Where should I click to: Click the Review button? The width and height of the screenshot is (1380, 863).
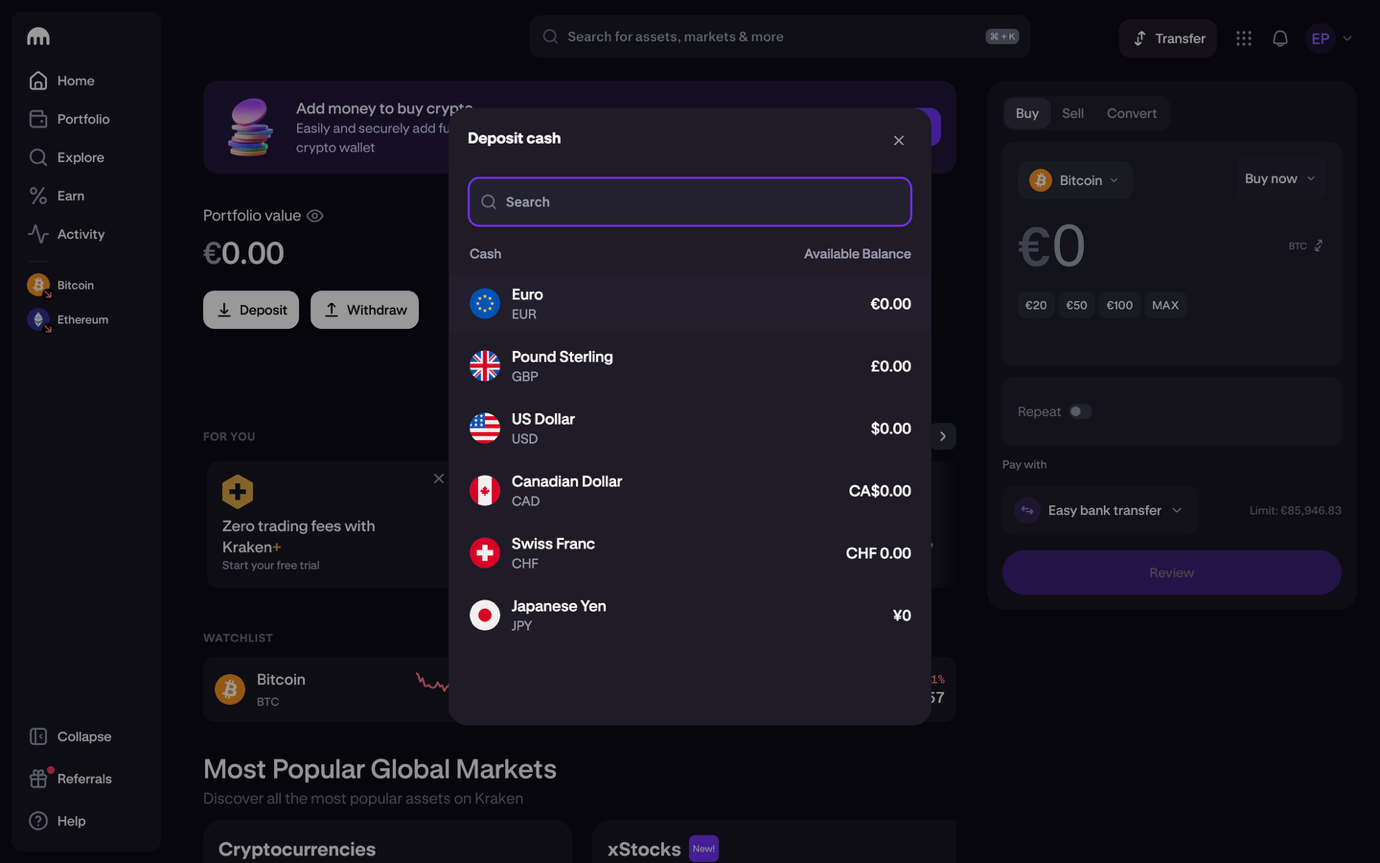(x=1172, y=573)
